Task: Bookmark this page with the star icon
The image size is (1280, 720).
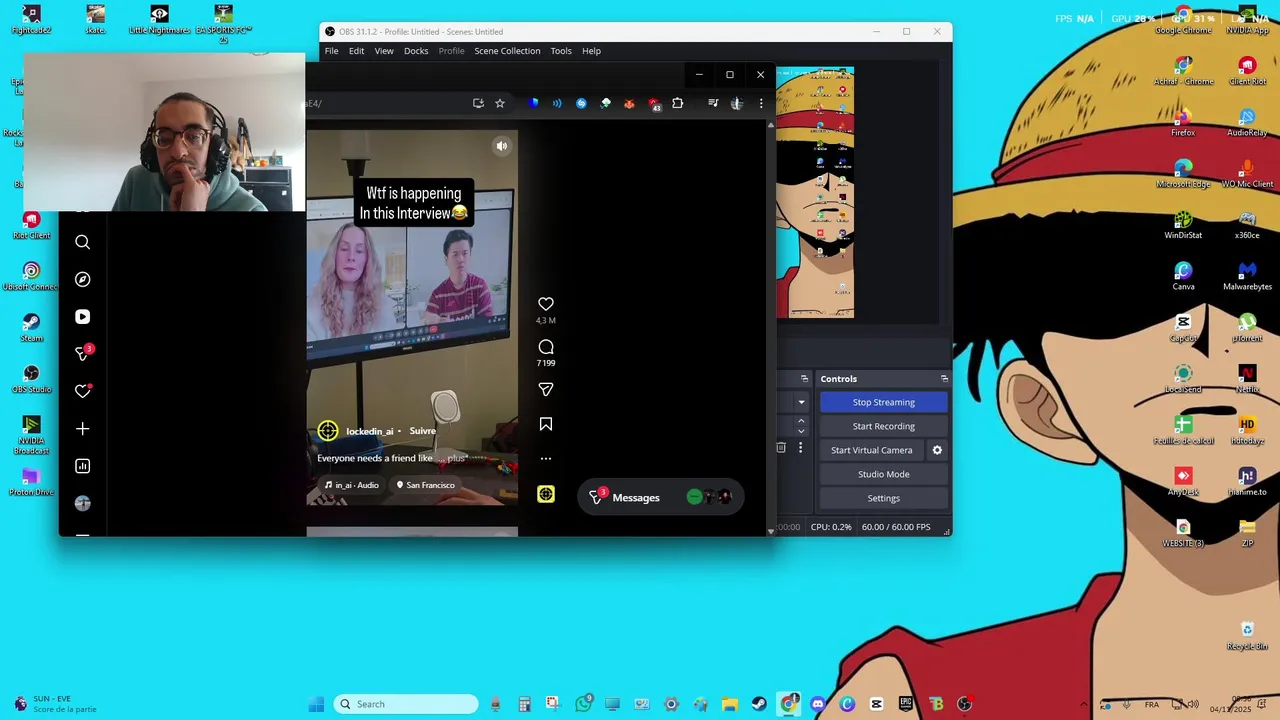Action: click(500, 103)
